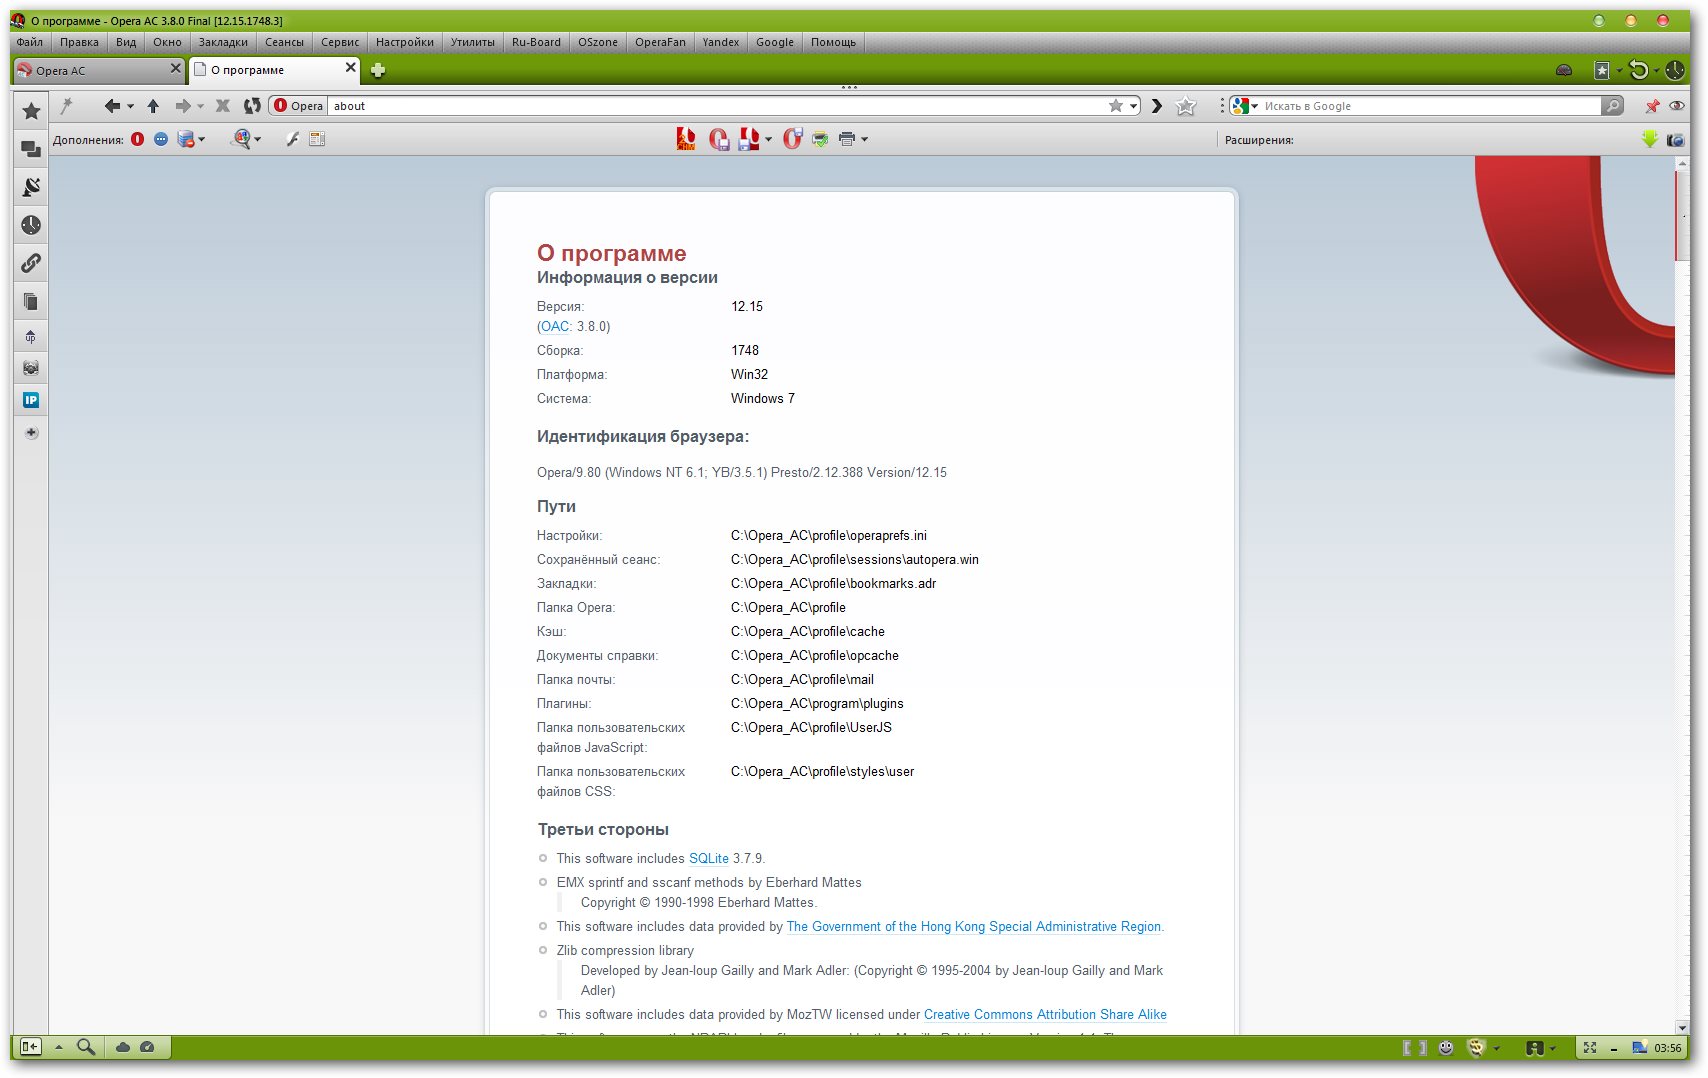Open the Windows panel in sidebar
Screen dimensions: 1708x1078
tap(31, 149)
